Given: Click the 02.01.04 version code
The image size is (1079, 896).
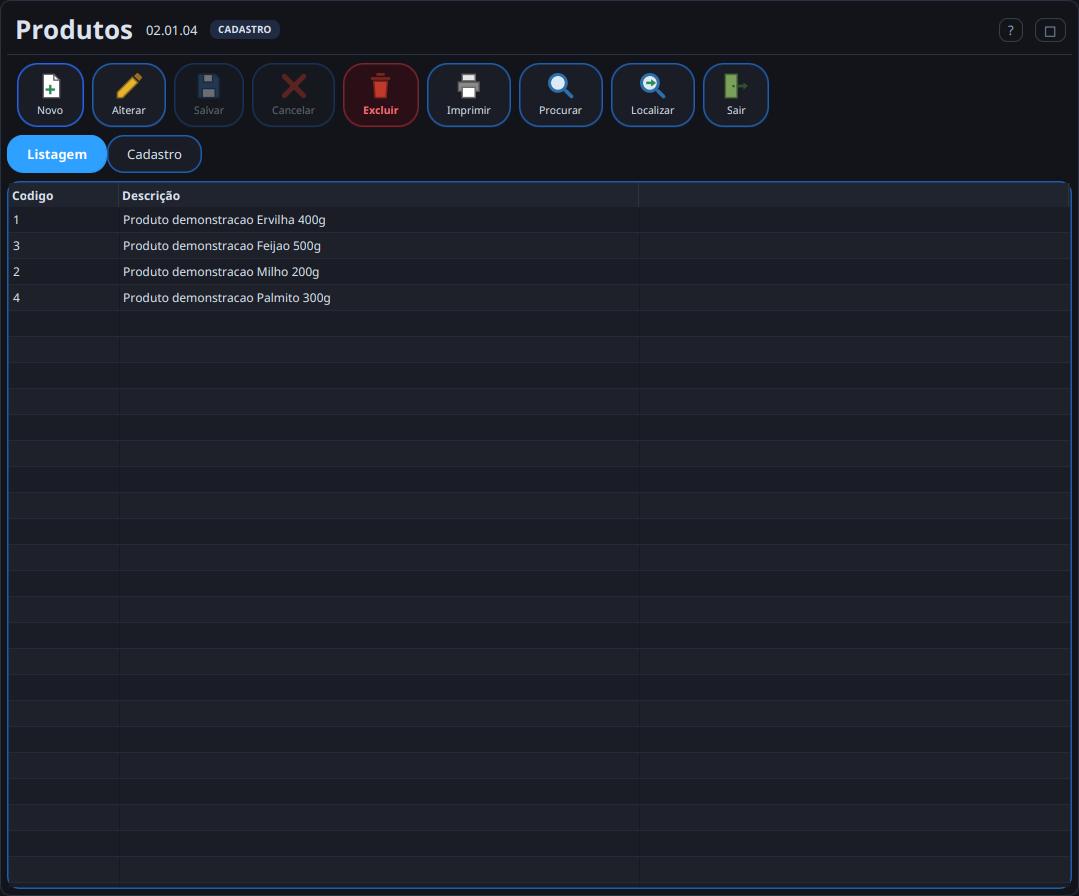Looking at the screenshot, I should (171, 30).
